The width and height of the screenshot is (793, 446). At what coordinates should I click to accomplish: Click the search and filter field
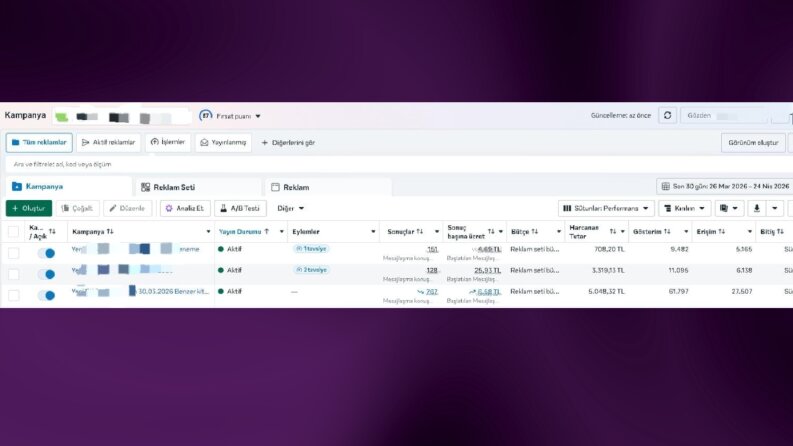point(396,164)
